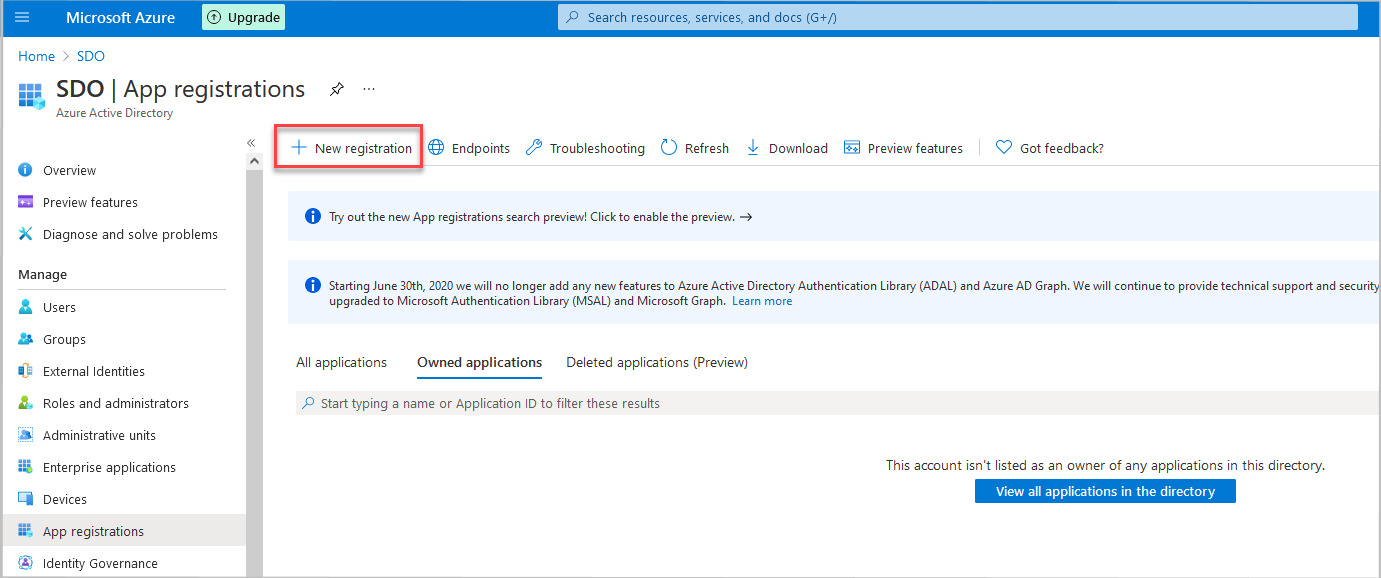Click the Upgrade button
This screenshot has height=578, width=1381.
(x=243, y=17)
